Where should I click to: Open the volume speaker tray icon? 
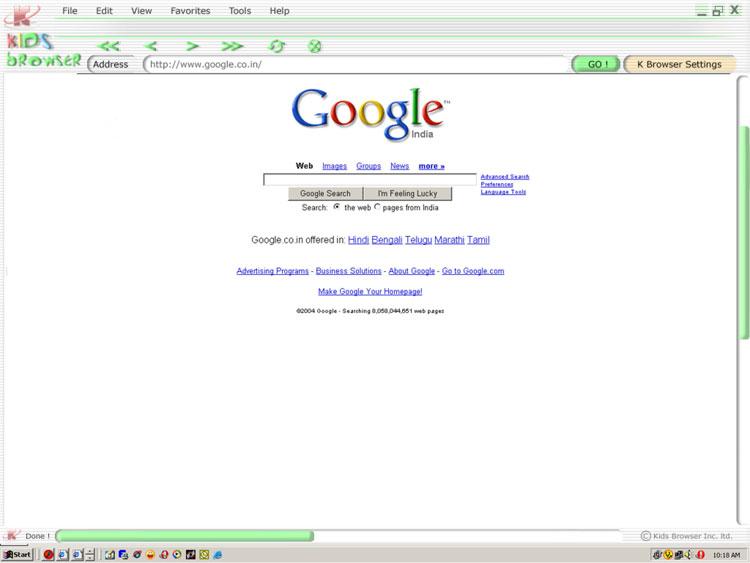click(x=689, y=555)
